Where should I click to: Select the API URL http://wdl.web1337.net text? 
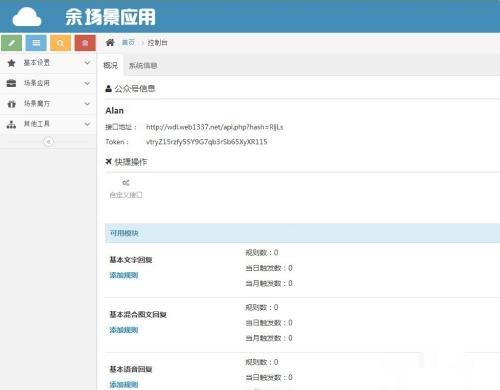coord(215,127)
